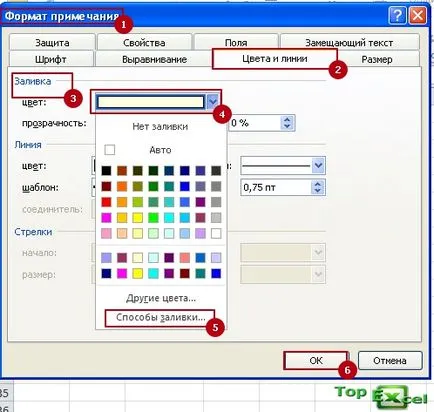Select the Размер tab
This screenshot has height=412, width=434.
coord(377,60)
